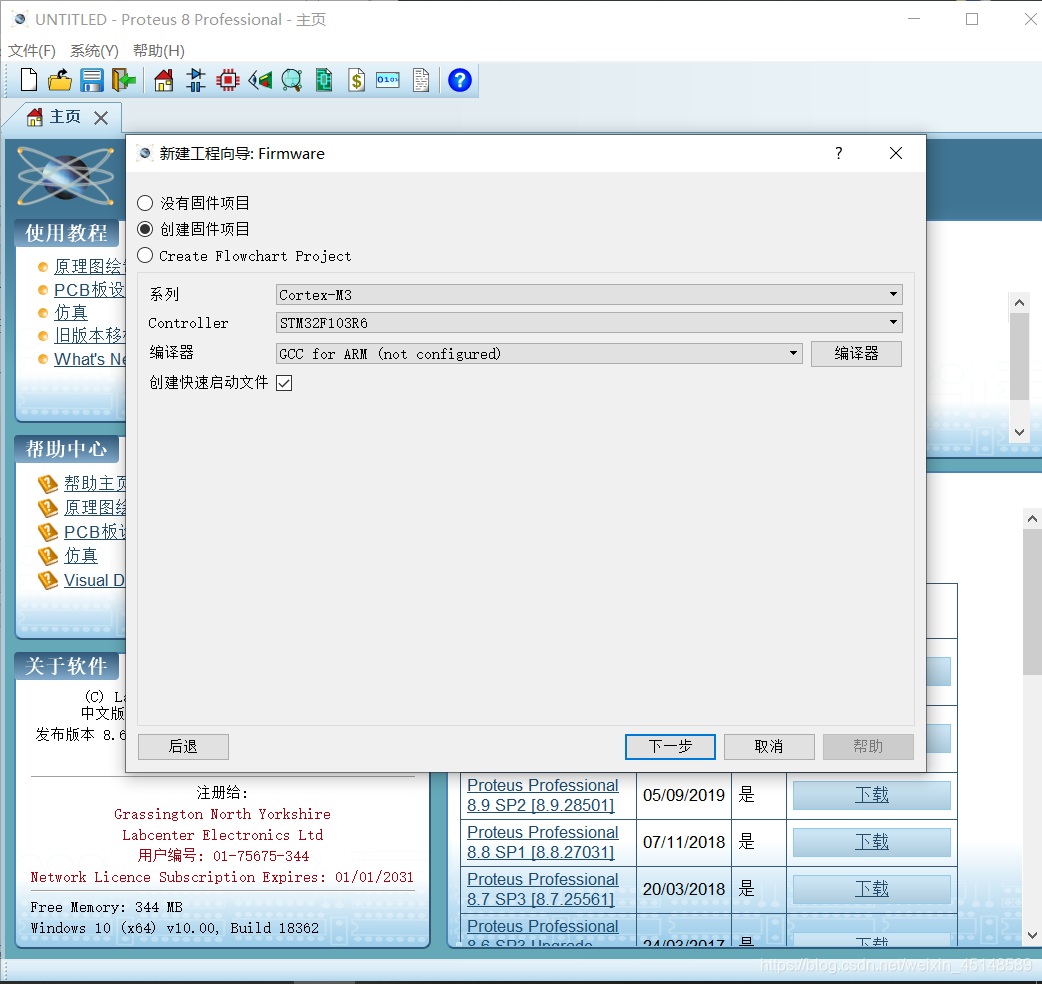
Task: Open the Controller STM32F103R6 dropdown
Action: 589,323
